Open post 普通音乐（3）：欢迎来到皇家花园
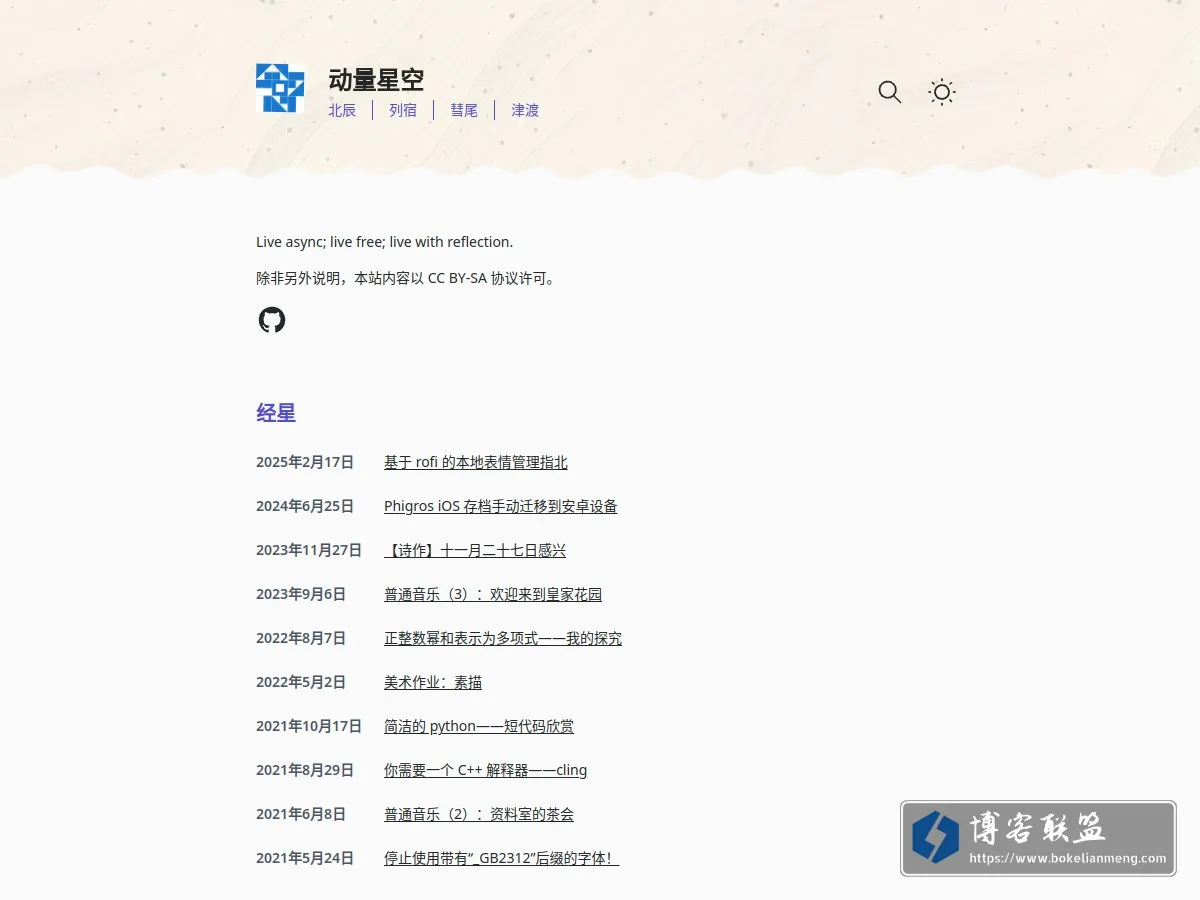 493,594
